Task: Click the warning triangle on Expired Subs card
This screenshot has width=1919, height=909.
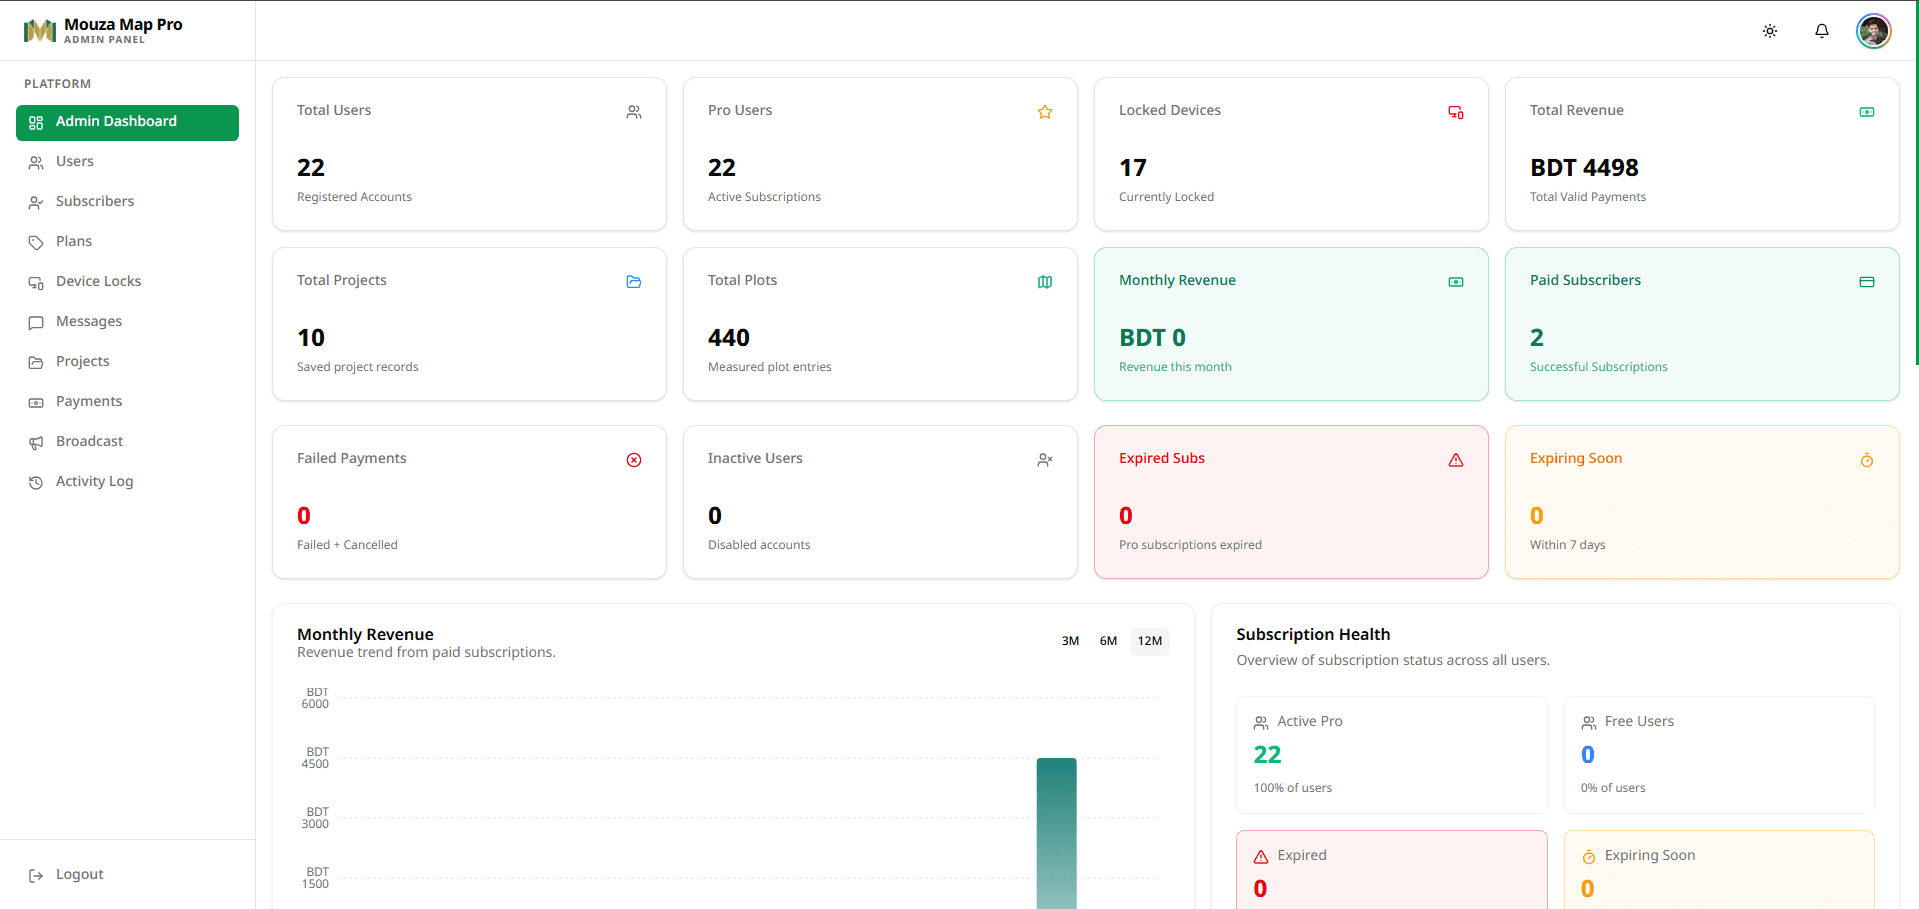Action: [1456, 460]
